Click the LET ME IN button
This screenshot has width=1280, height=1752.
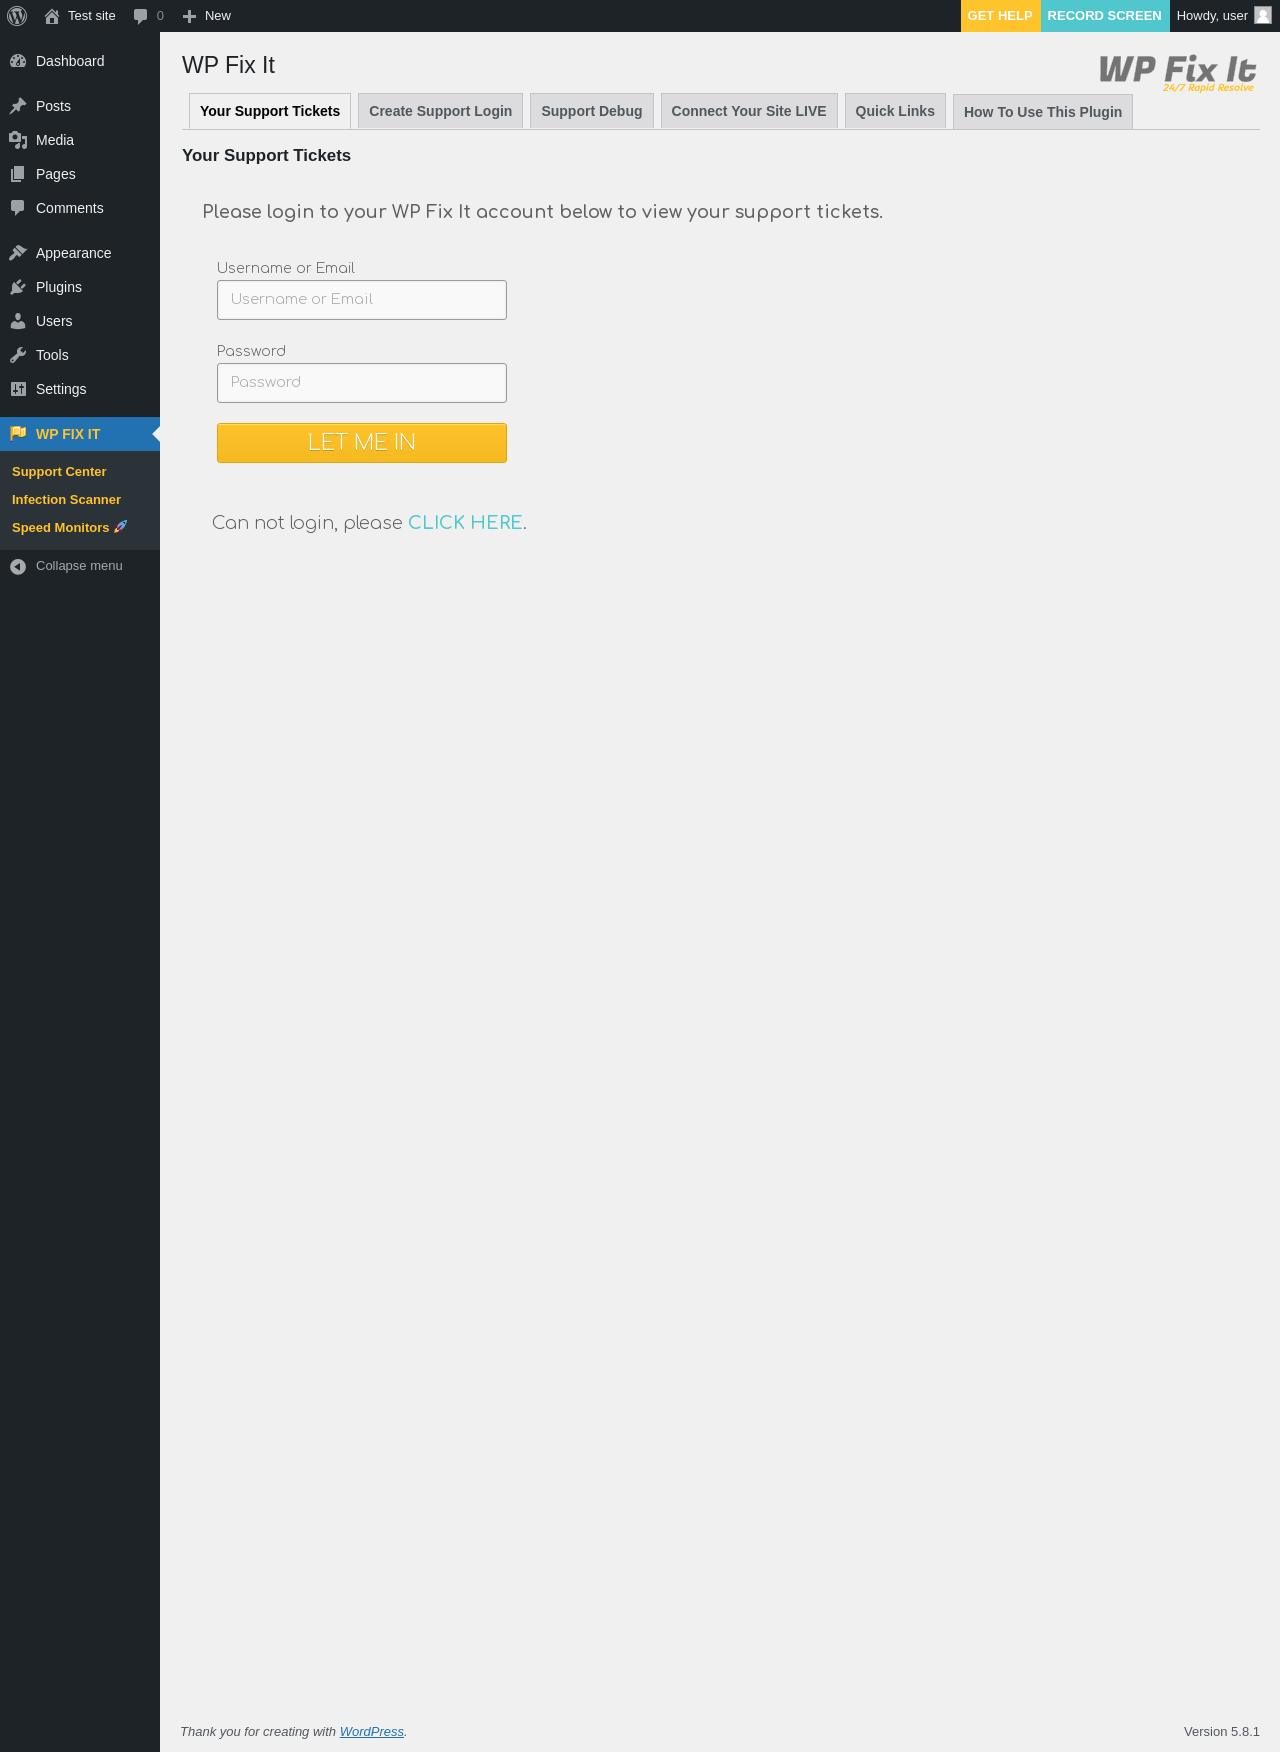point(362,443)
